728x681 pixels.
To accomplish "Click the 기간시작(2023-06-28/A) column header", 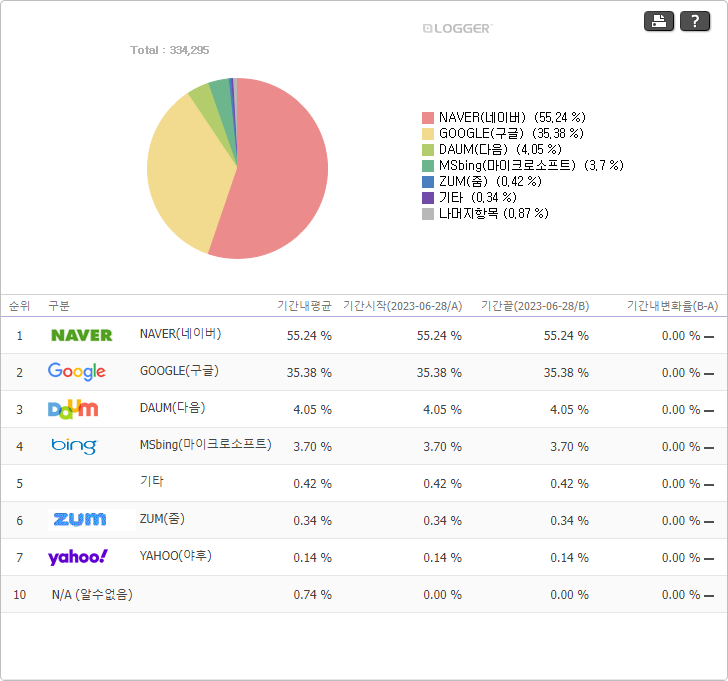I will tap(403, 306).
